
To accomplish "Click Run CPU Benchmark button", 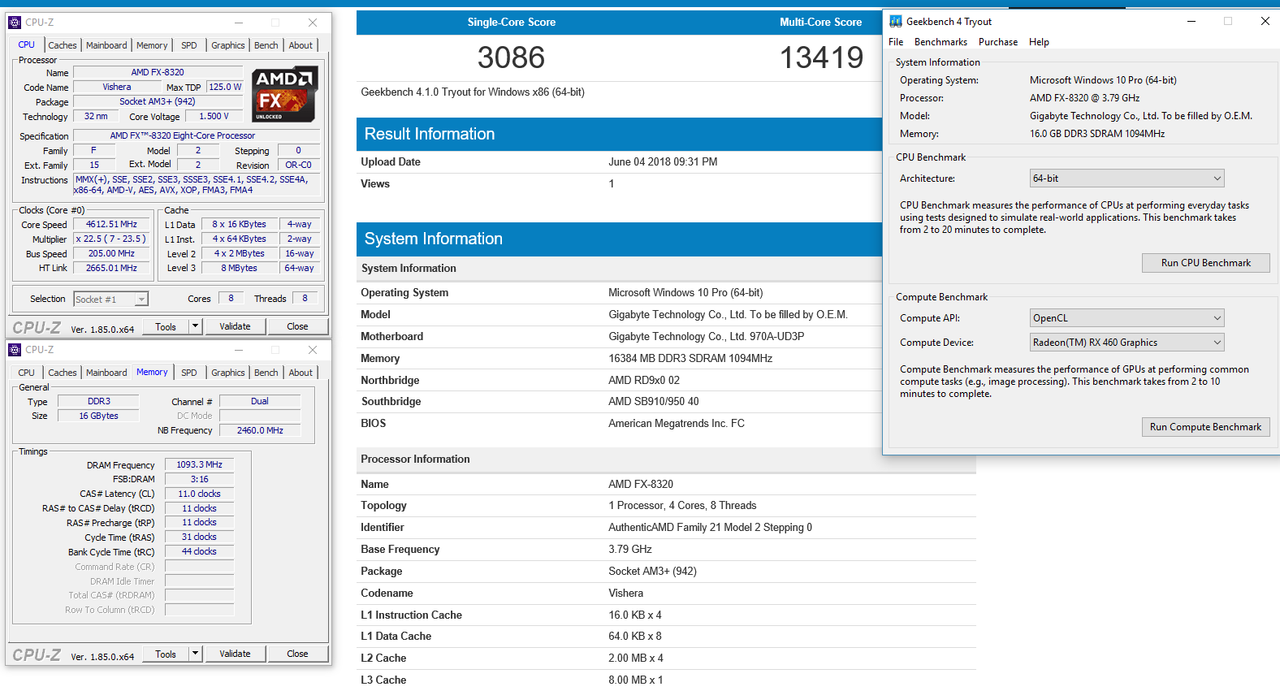I will (x=1206, y=263).
